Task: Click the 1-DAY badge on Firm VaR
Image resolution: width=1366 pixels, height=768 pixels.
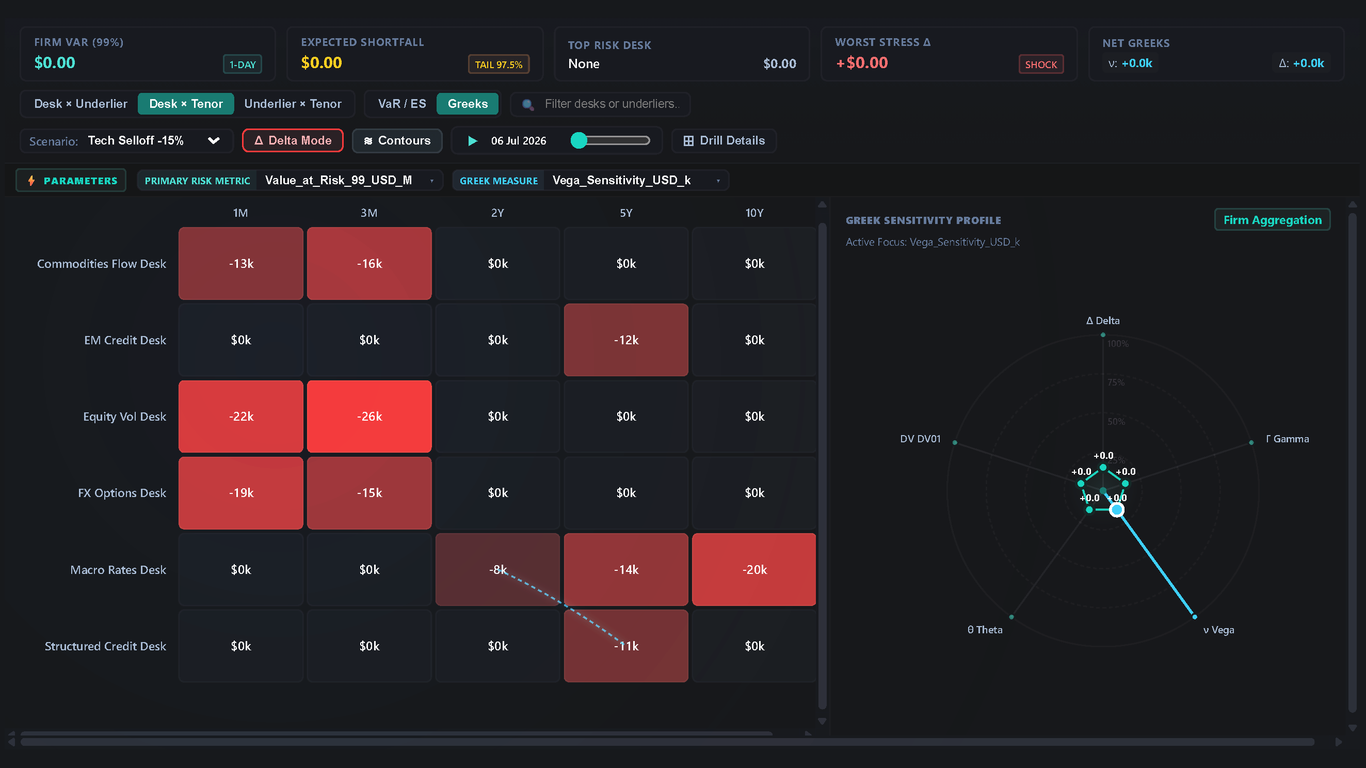Action: pyautogui.click(x=243, y=65)
